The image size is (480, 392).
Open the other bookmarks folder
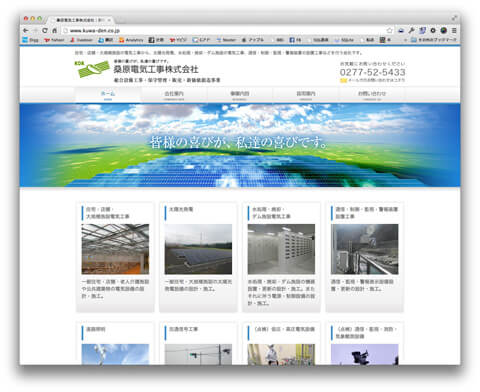pos(434,40)
